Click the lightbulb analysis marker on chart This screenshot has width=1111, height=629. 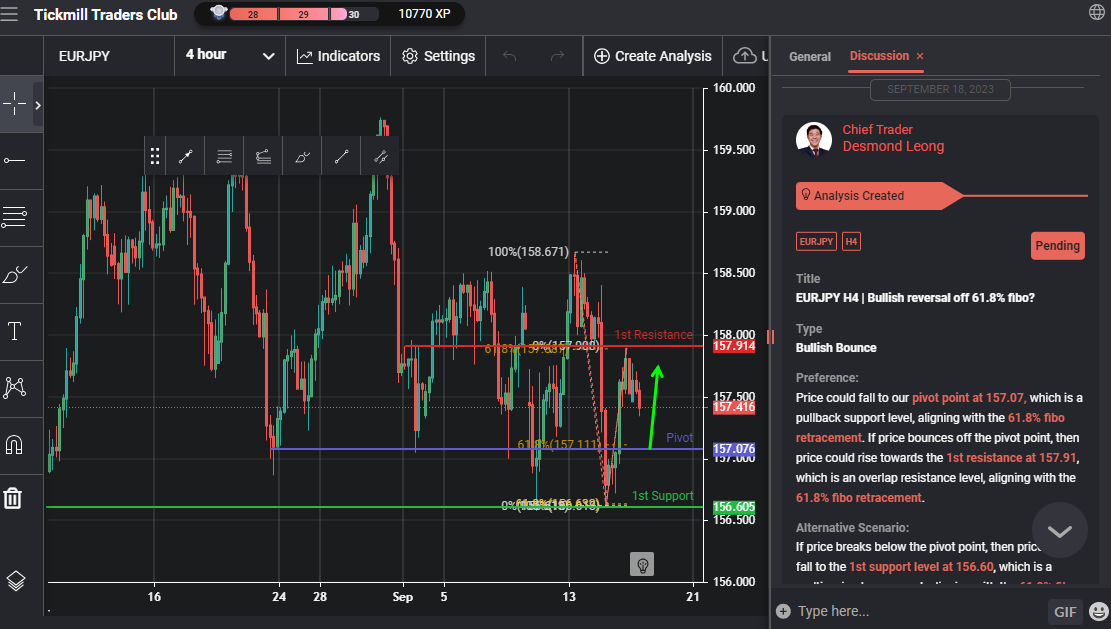click(x=642, y=565)
